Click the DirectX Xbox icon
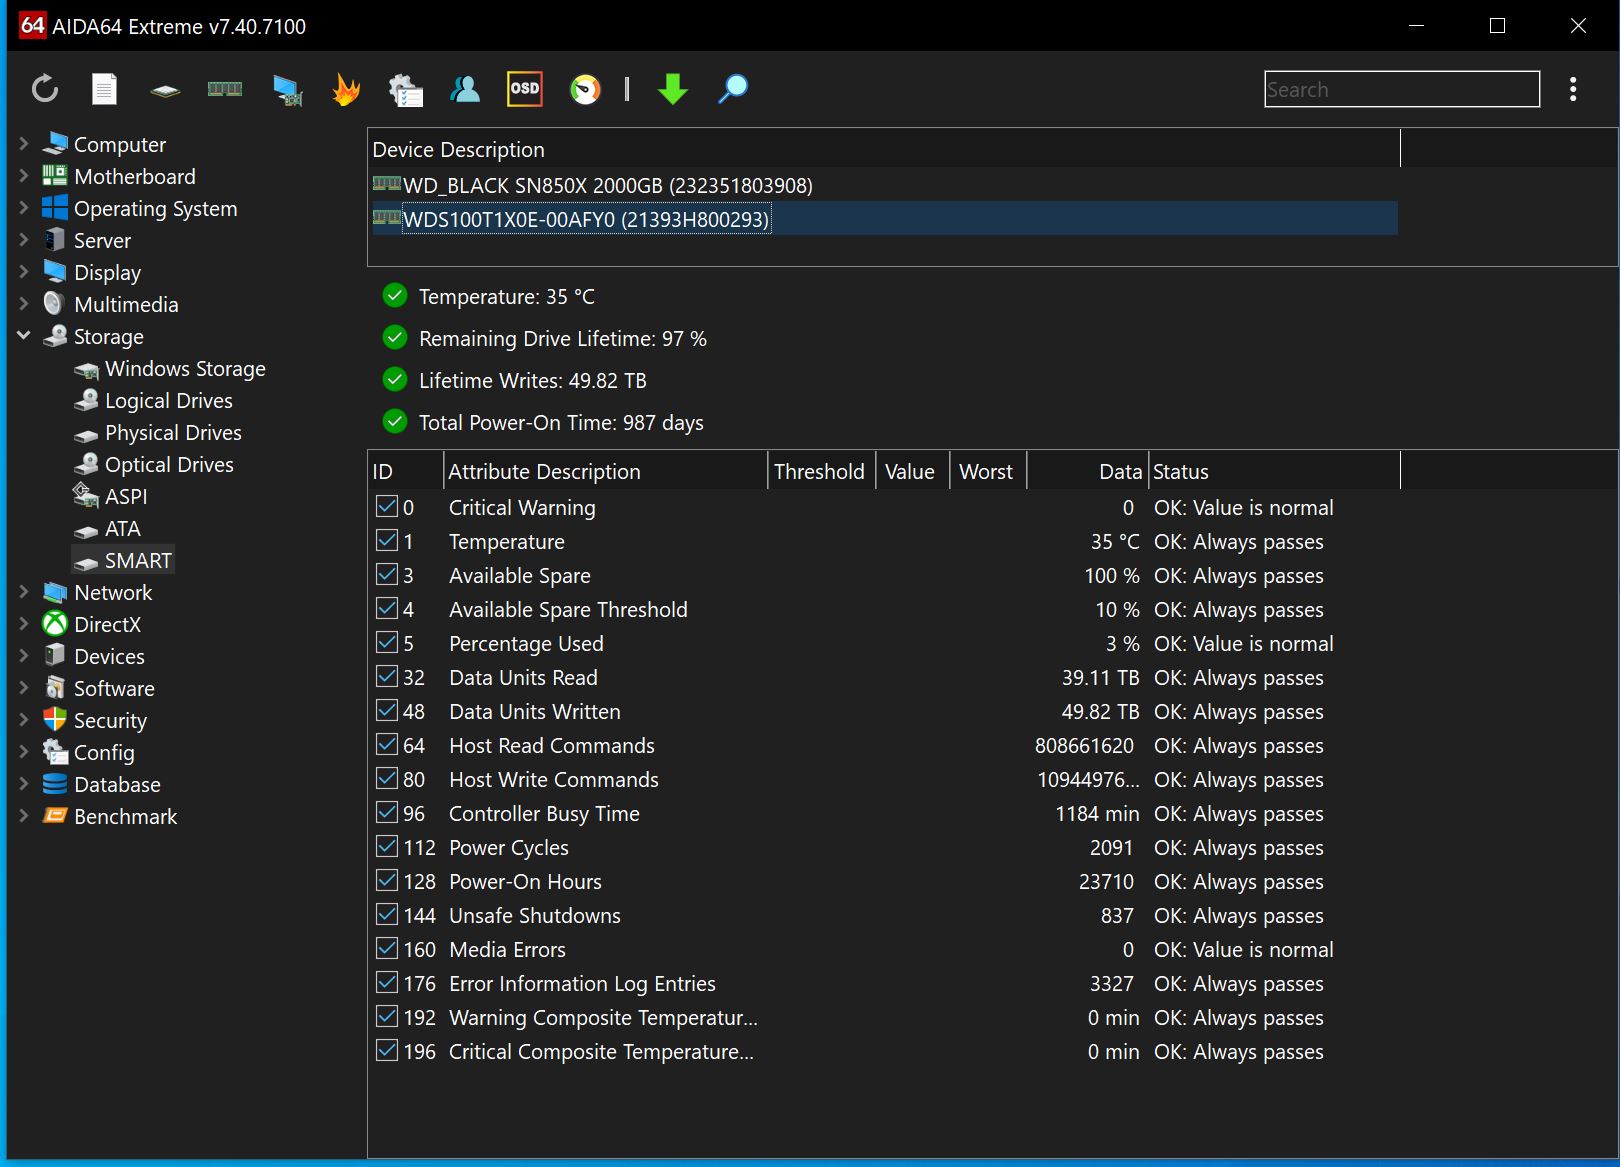 (x=55, y=624)
